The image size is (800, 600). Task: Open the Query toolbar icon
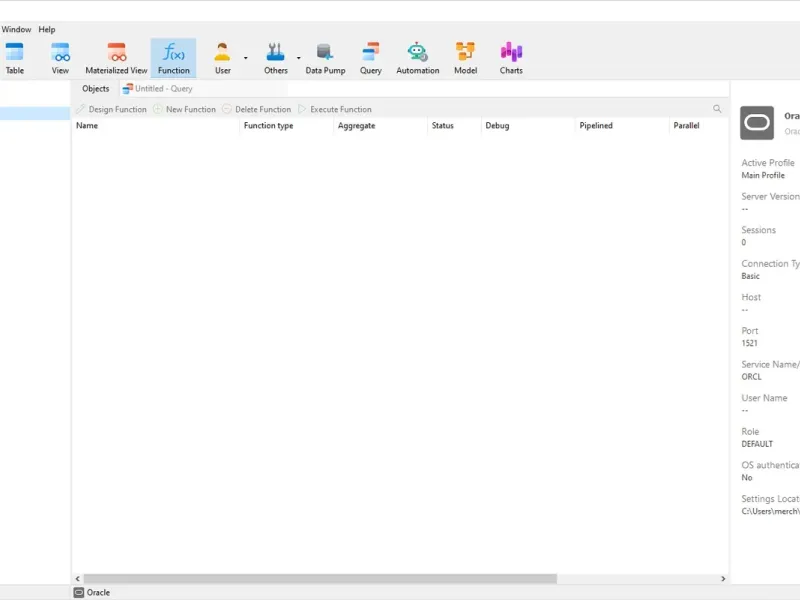(370, 58)
